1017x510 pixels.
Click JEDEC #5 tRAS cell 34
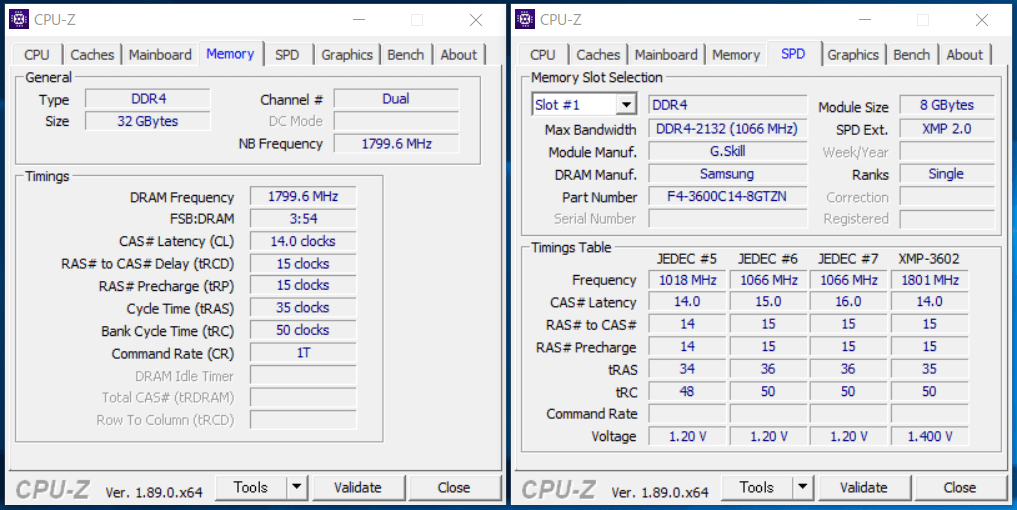(x=687, y=369)
